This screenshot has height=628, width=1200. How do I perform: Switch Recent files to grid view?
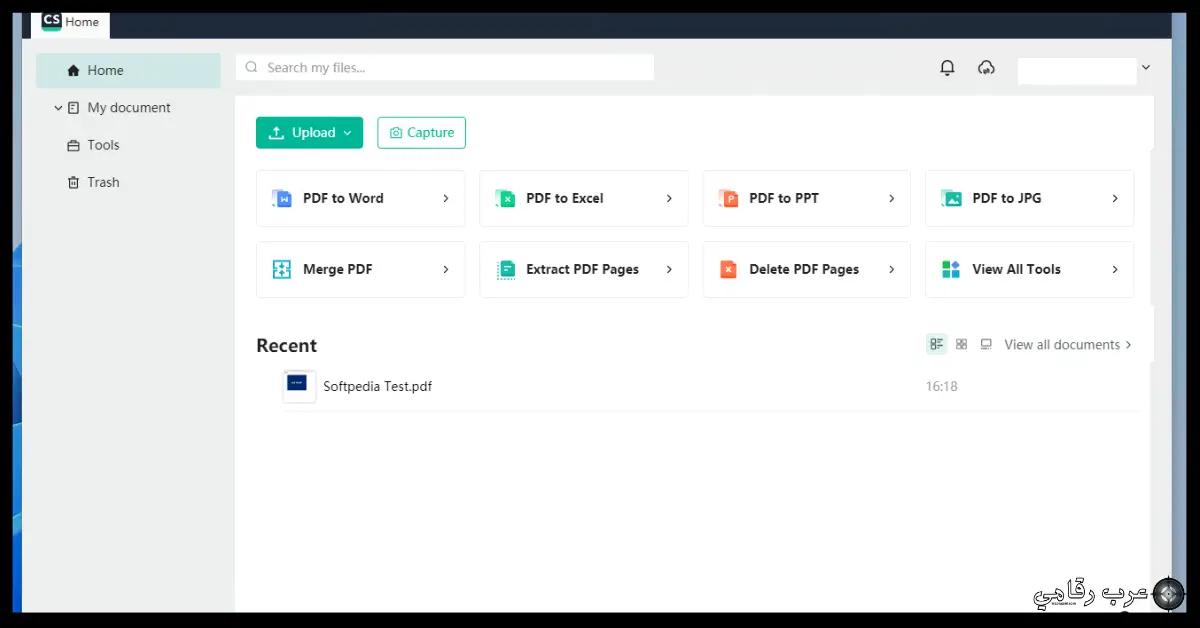pos(961,343)
